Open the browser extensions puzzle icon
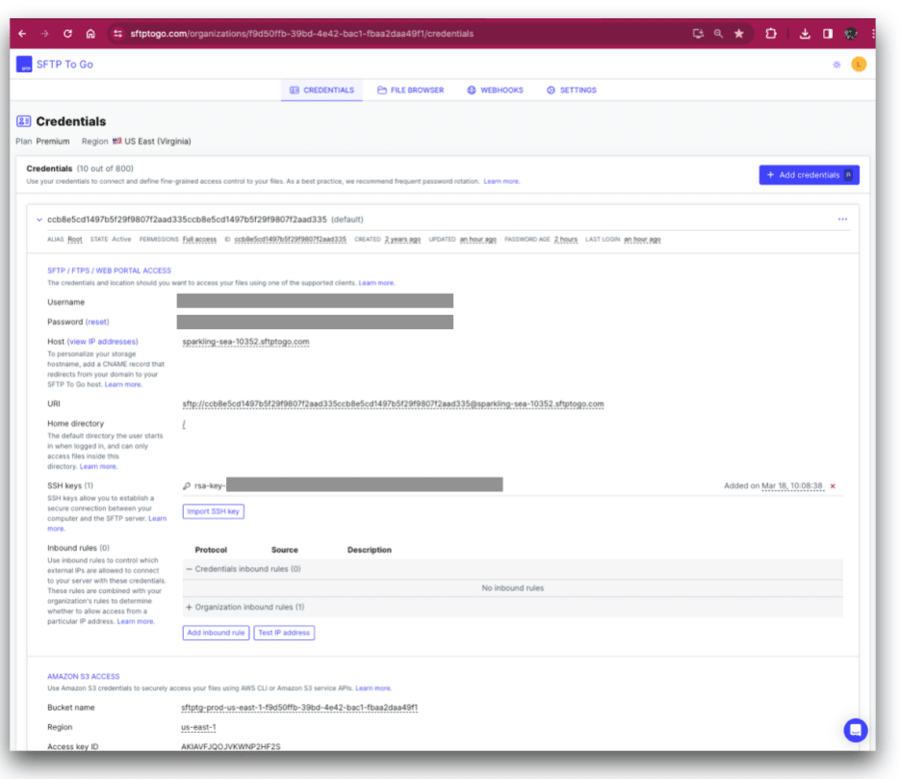This screenshot has width=900, height=779. tap(771, 32)
